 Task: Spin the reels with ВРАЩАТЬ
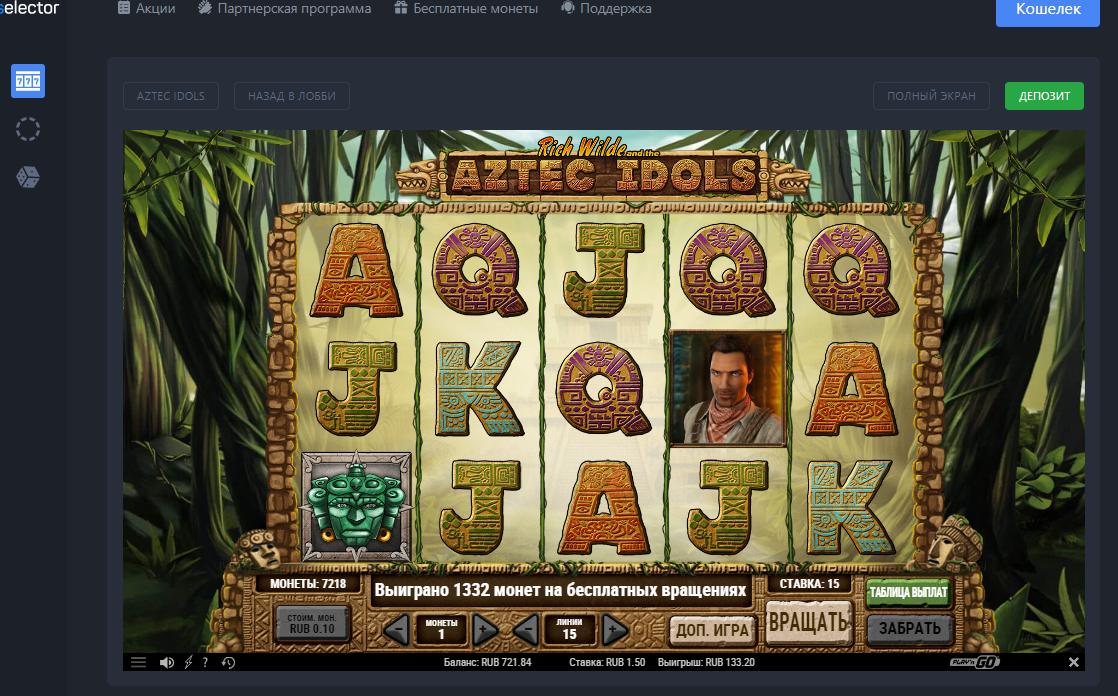pos(809,623)
